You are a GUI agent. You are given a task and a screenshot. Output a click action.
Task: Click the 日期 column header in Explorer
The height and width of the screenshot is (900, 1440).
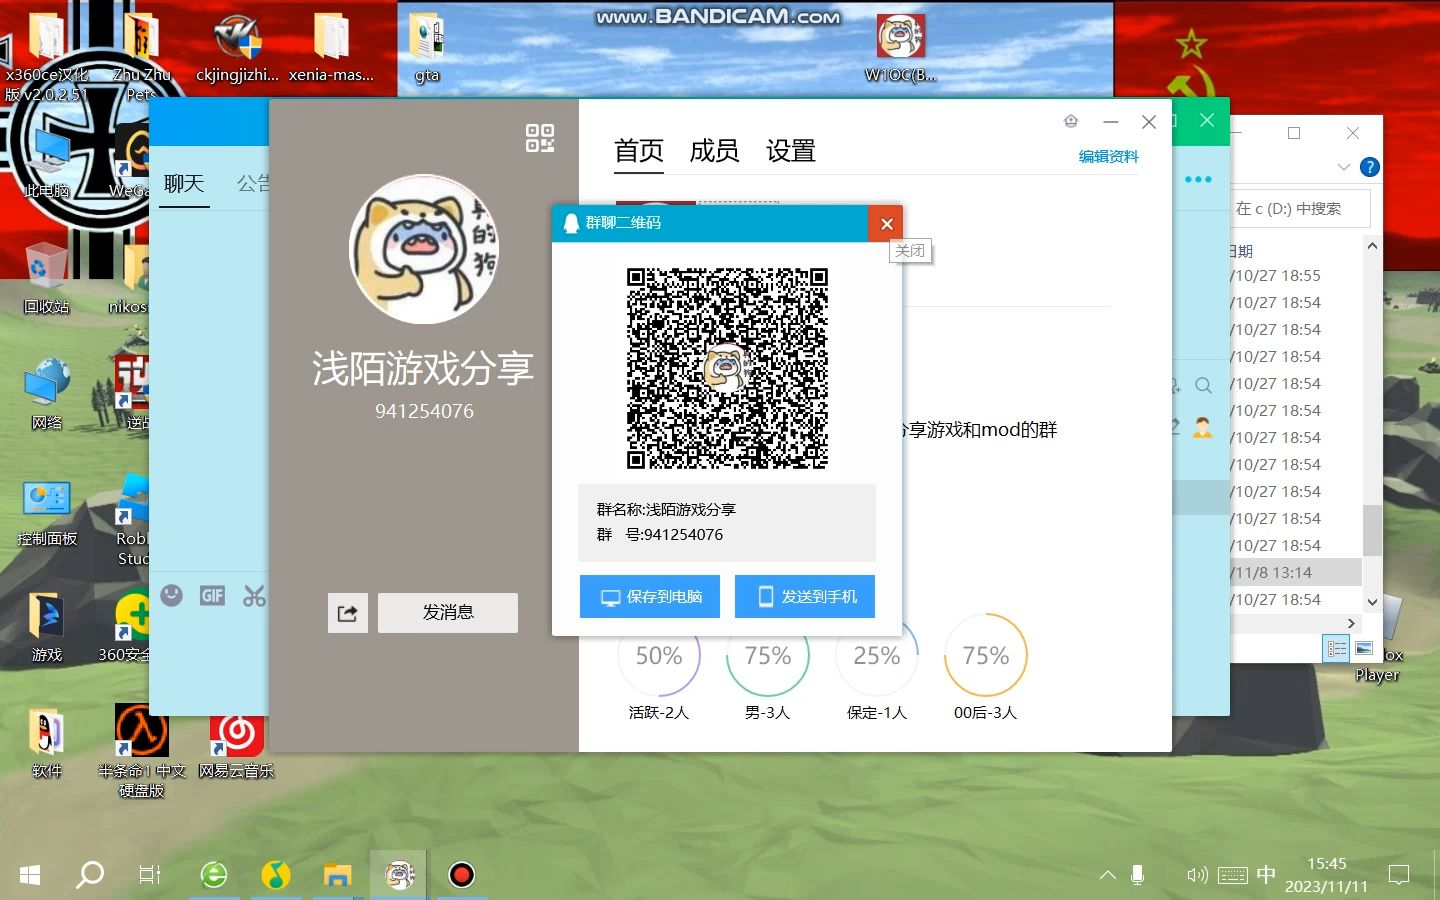(x=1241, y=251)
